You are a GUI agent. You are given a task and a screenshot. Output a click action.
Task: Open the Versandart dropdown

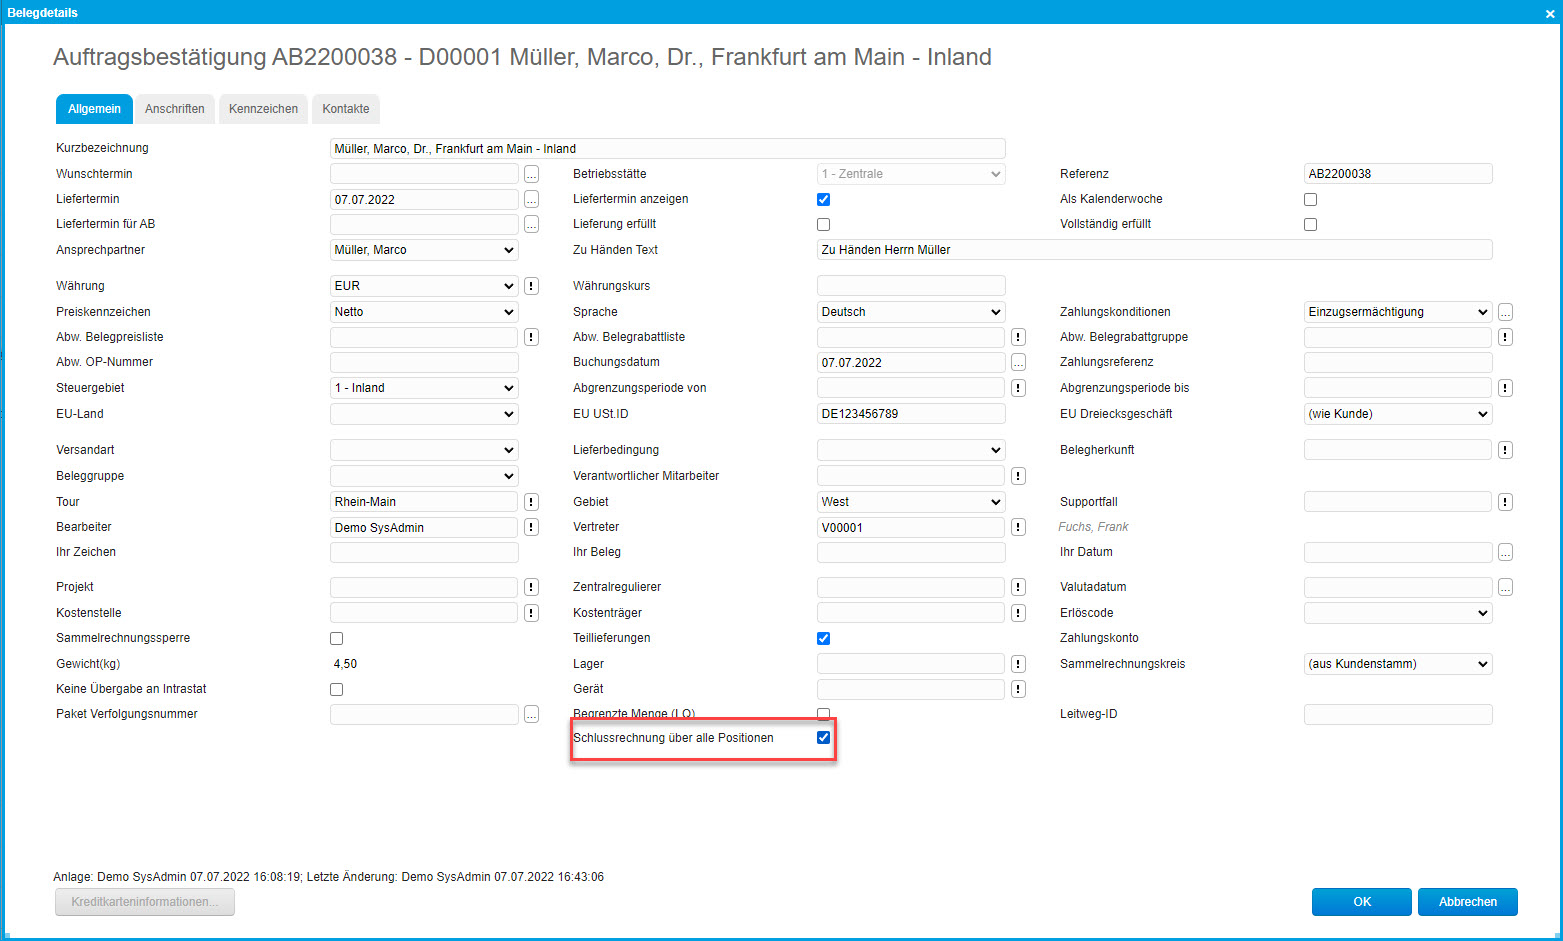424,450
